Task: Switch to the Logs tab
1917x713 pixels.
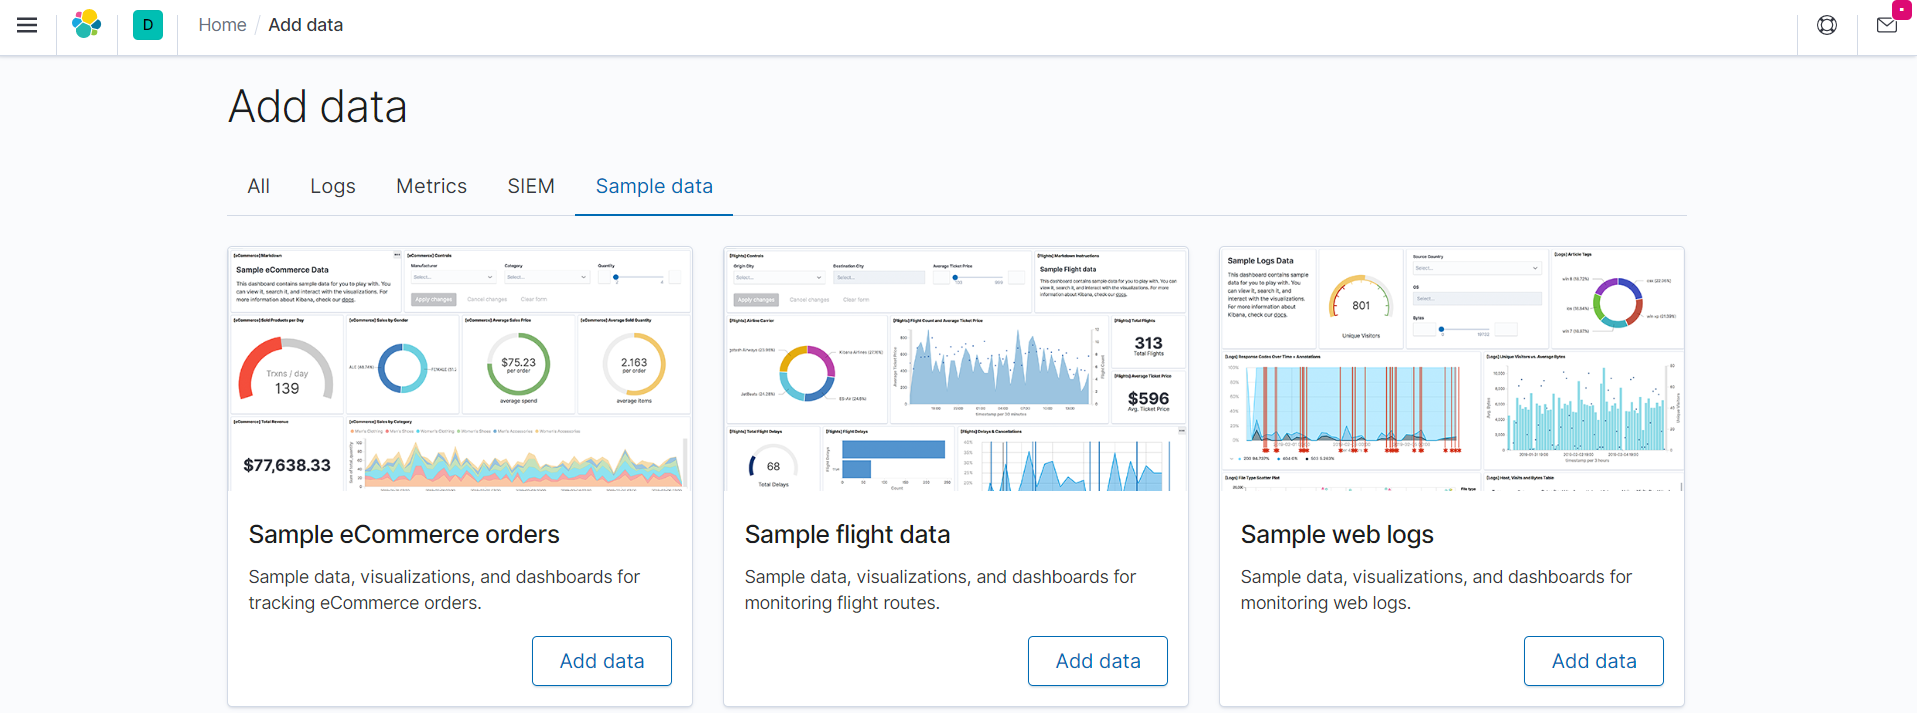Action: click(x=333, y=186)
